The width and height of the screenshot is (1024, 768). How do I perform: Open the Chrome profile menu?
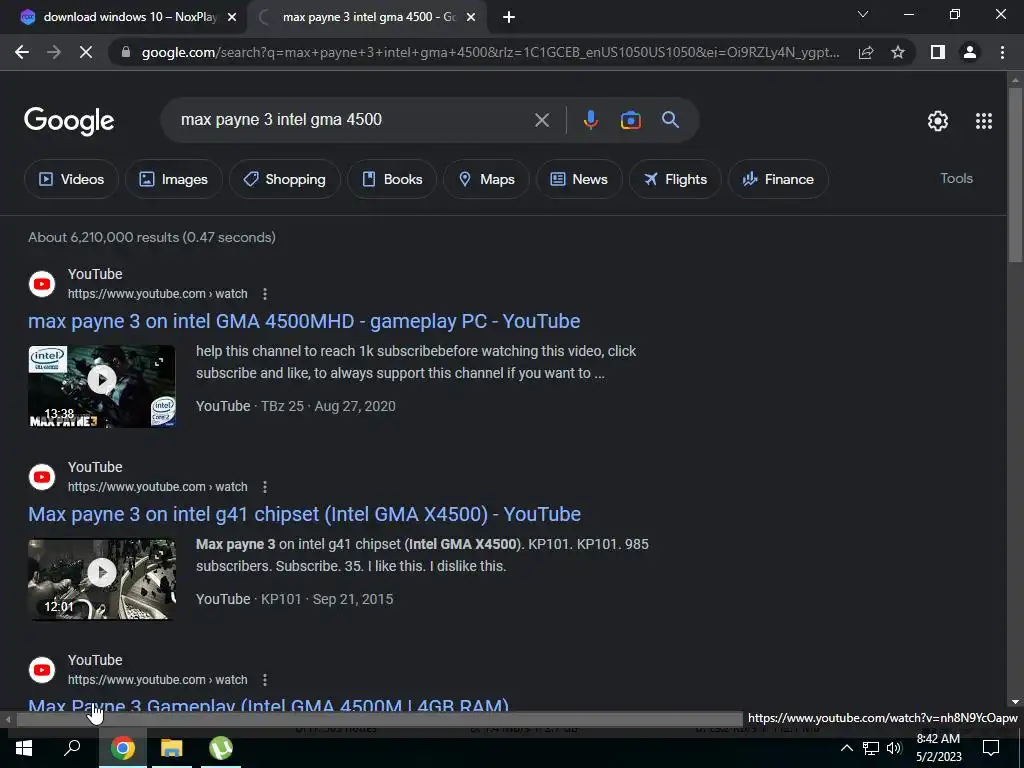click(970, 52)
